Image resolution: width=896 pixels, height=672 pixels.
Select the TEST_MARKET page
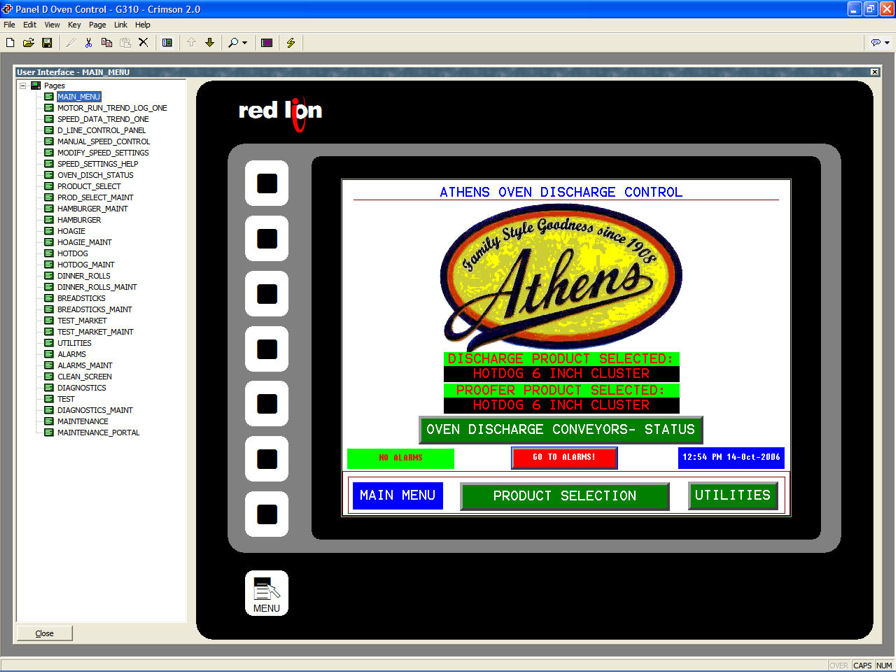[x=82, y=321]
